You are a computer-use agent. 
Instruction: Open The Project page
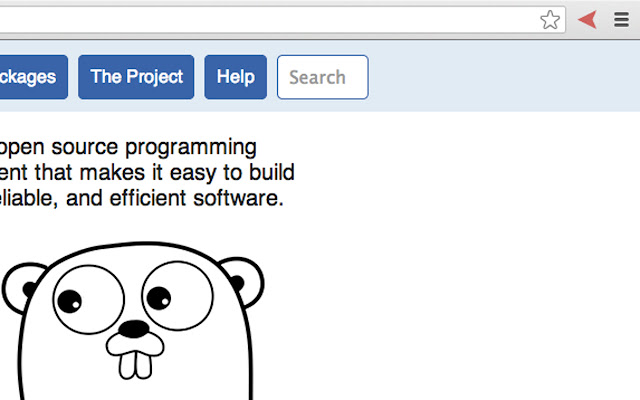(136, 77)
